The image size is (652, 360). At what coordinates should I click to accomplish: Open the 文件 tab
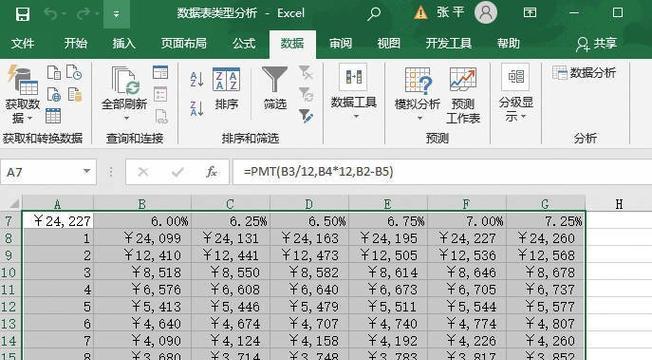click(x=22, y=43)
